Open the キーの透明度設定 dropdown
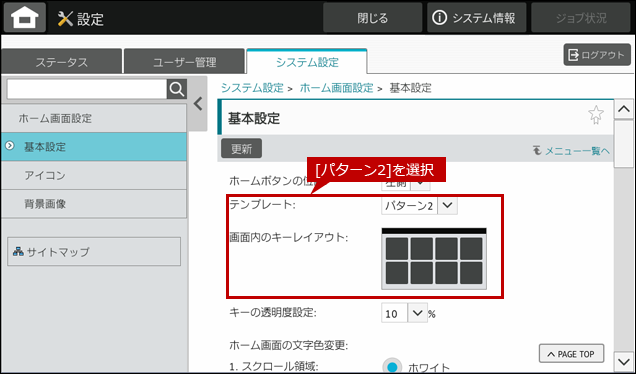The height and width of the screenshot is (374, 636). [x=404, y=314]
